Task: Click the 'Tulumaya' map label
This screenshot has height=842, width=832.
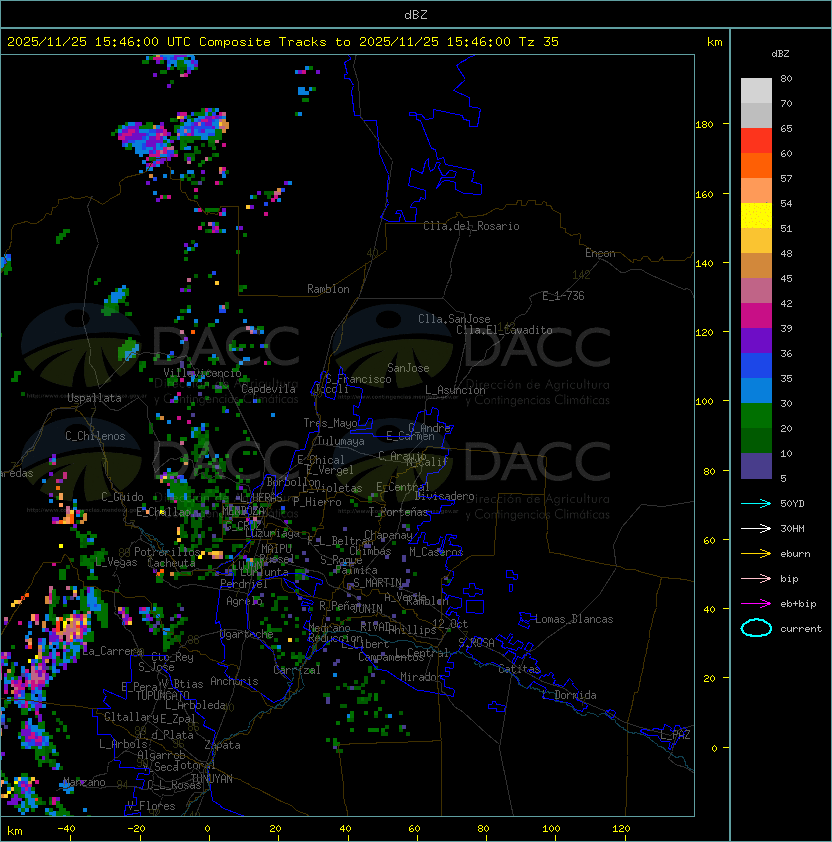Action: coord(341,441)
